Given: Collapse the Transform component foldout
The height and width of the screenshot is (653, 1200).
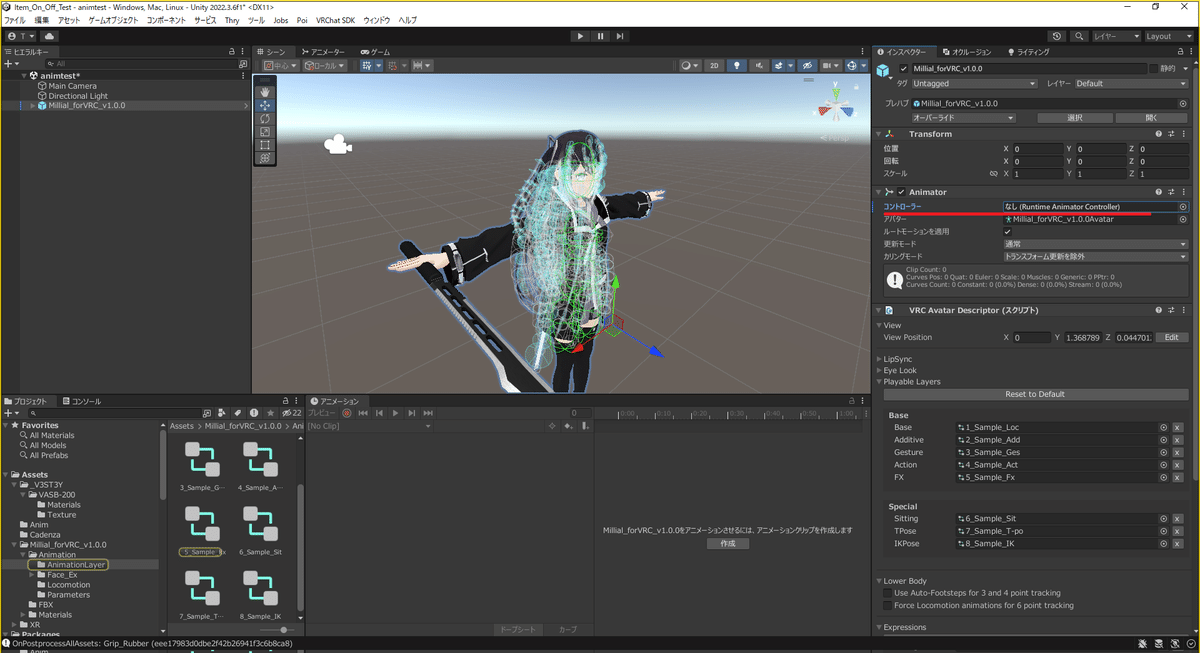Looking at the screenshot, I should pos(879,134).
